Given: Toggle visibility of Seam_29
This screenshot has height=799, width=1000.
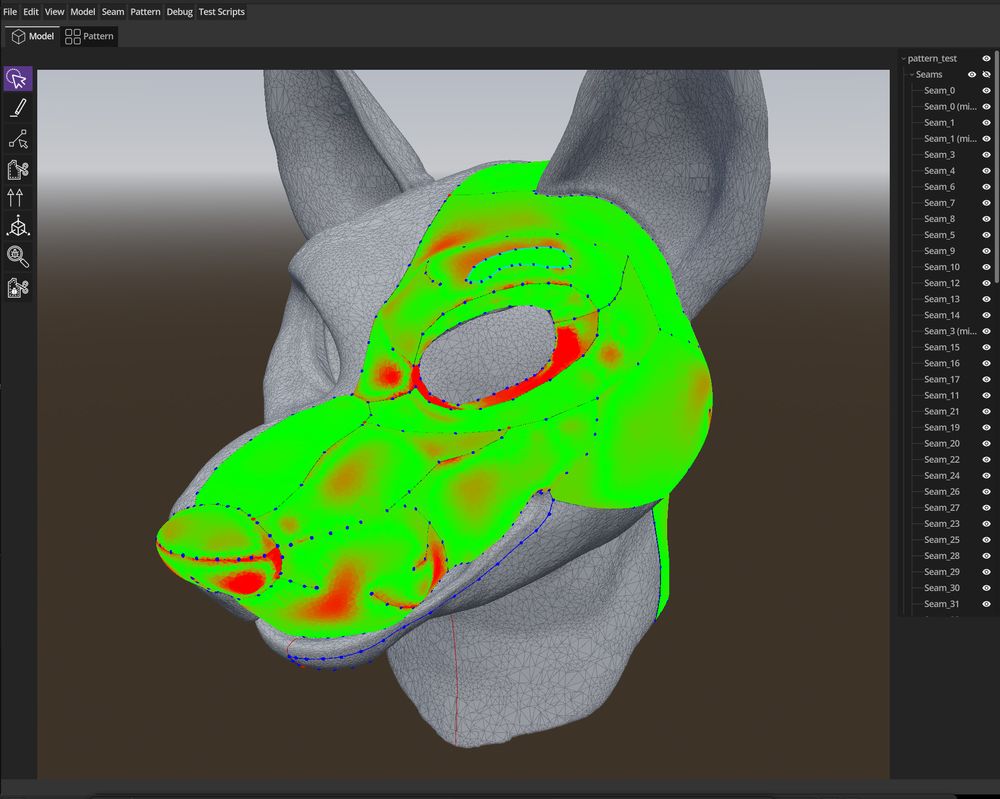Looking at the screenshot, I should [x=987, y=572].
